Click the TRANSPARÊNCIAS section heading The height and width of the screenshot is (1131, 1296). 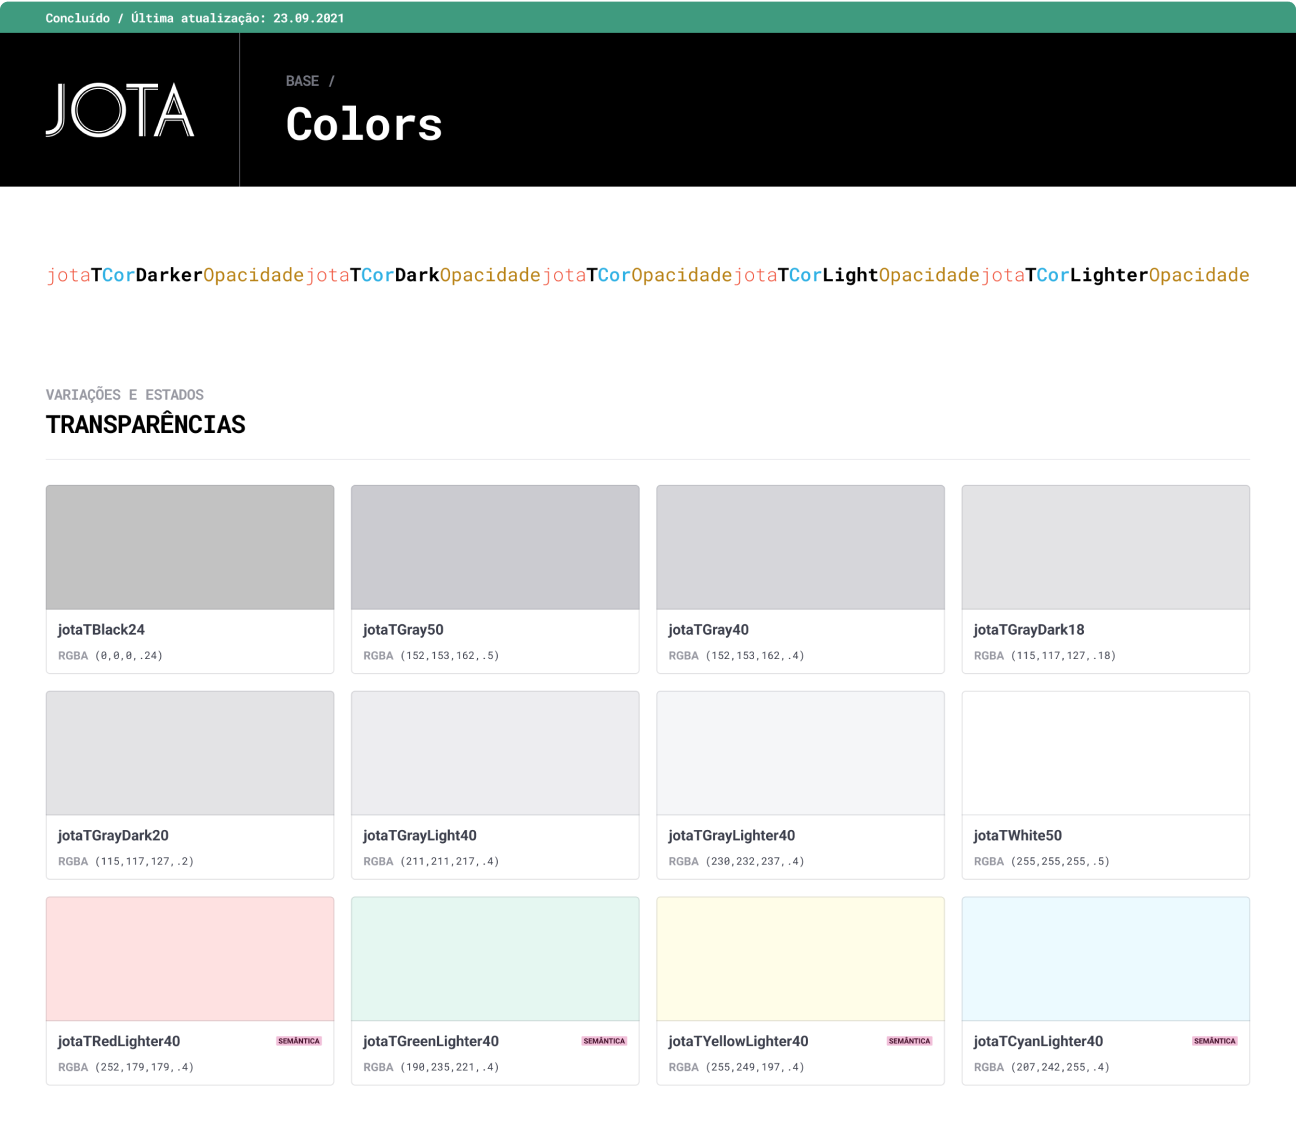point(146,425)
